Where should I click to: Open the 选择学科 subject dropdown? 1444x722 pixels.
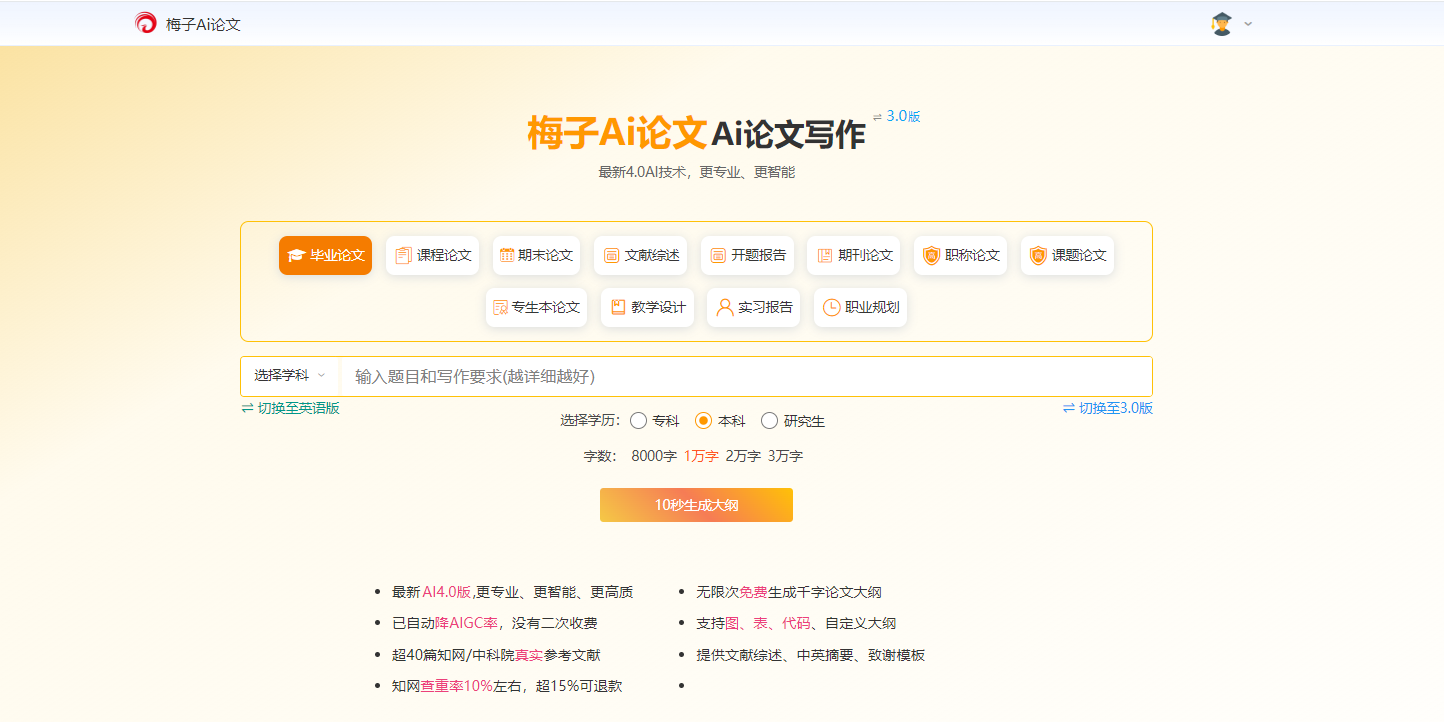click(290, 376)
